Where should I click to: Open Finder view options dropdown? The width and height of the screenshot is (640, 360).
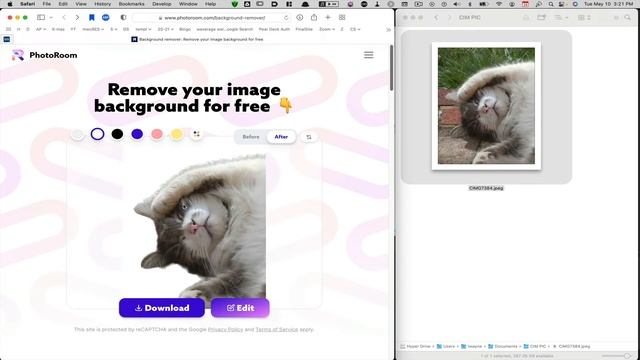(584, 18)
